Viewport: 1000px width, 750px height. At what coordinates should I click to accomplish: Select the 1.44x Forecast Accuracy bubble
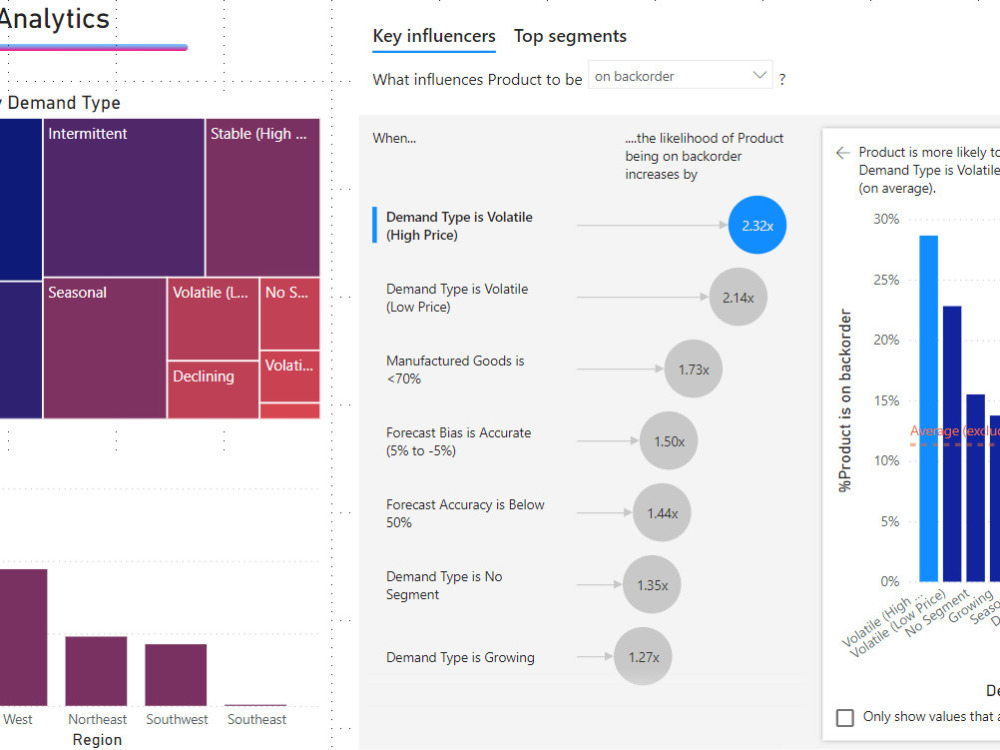(x=661, y=512)
